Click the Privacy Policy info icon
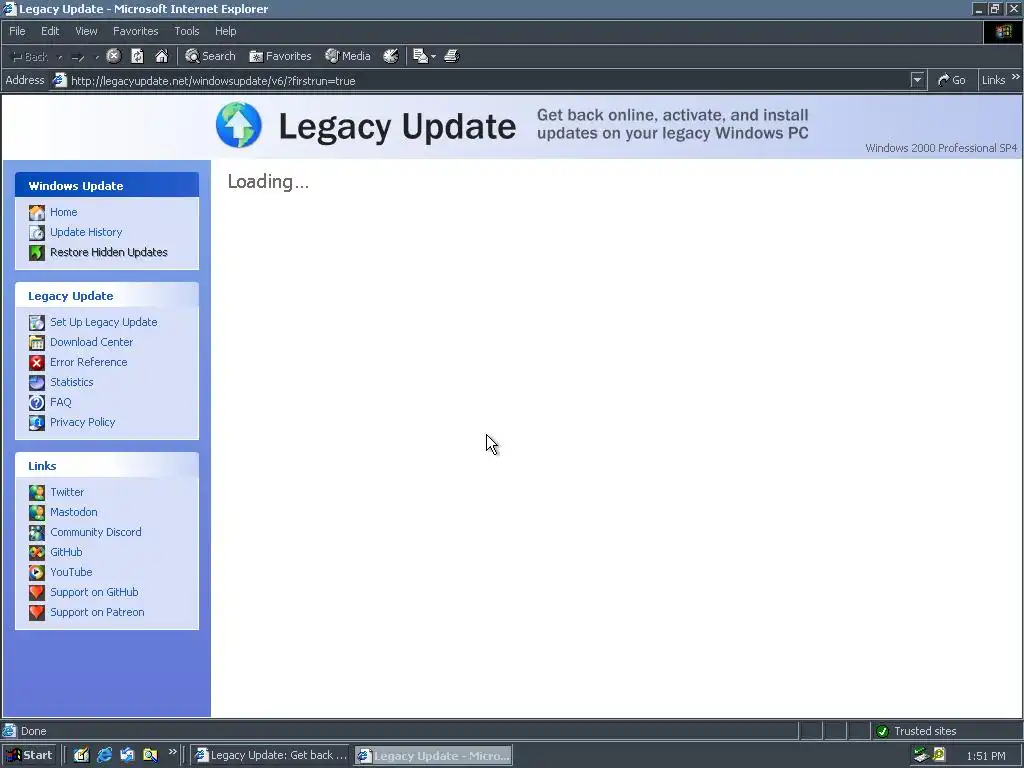1024x768 pixels. [37, 423]
